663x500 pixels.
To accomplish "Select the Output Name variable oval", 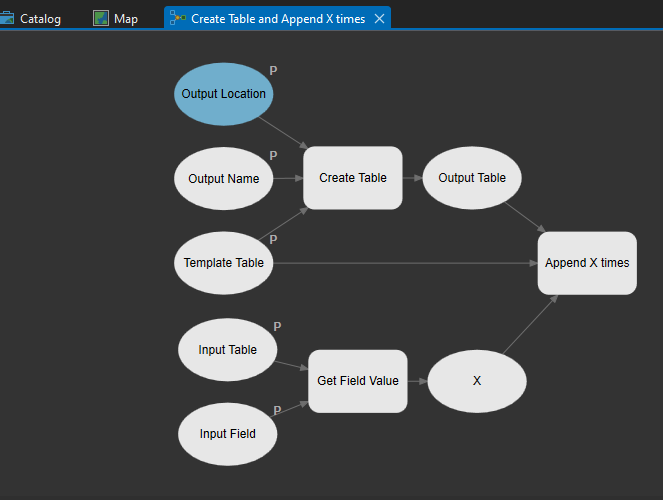I will (224, 179).
